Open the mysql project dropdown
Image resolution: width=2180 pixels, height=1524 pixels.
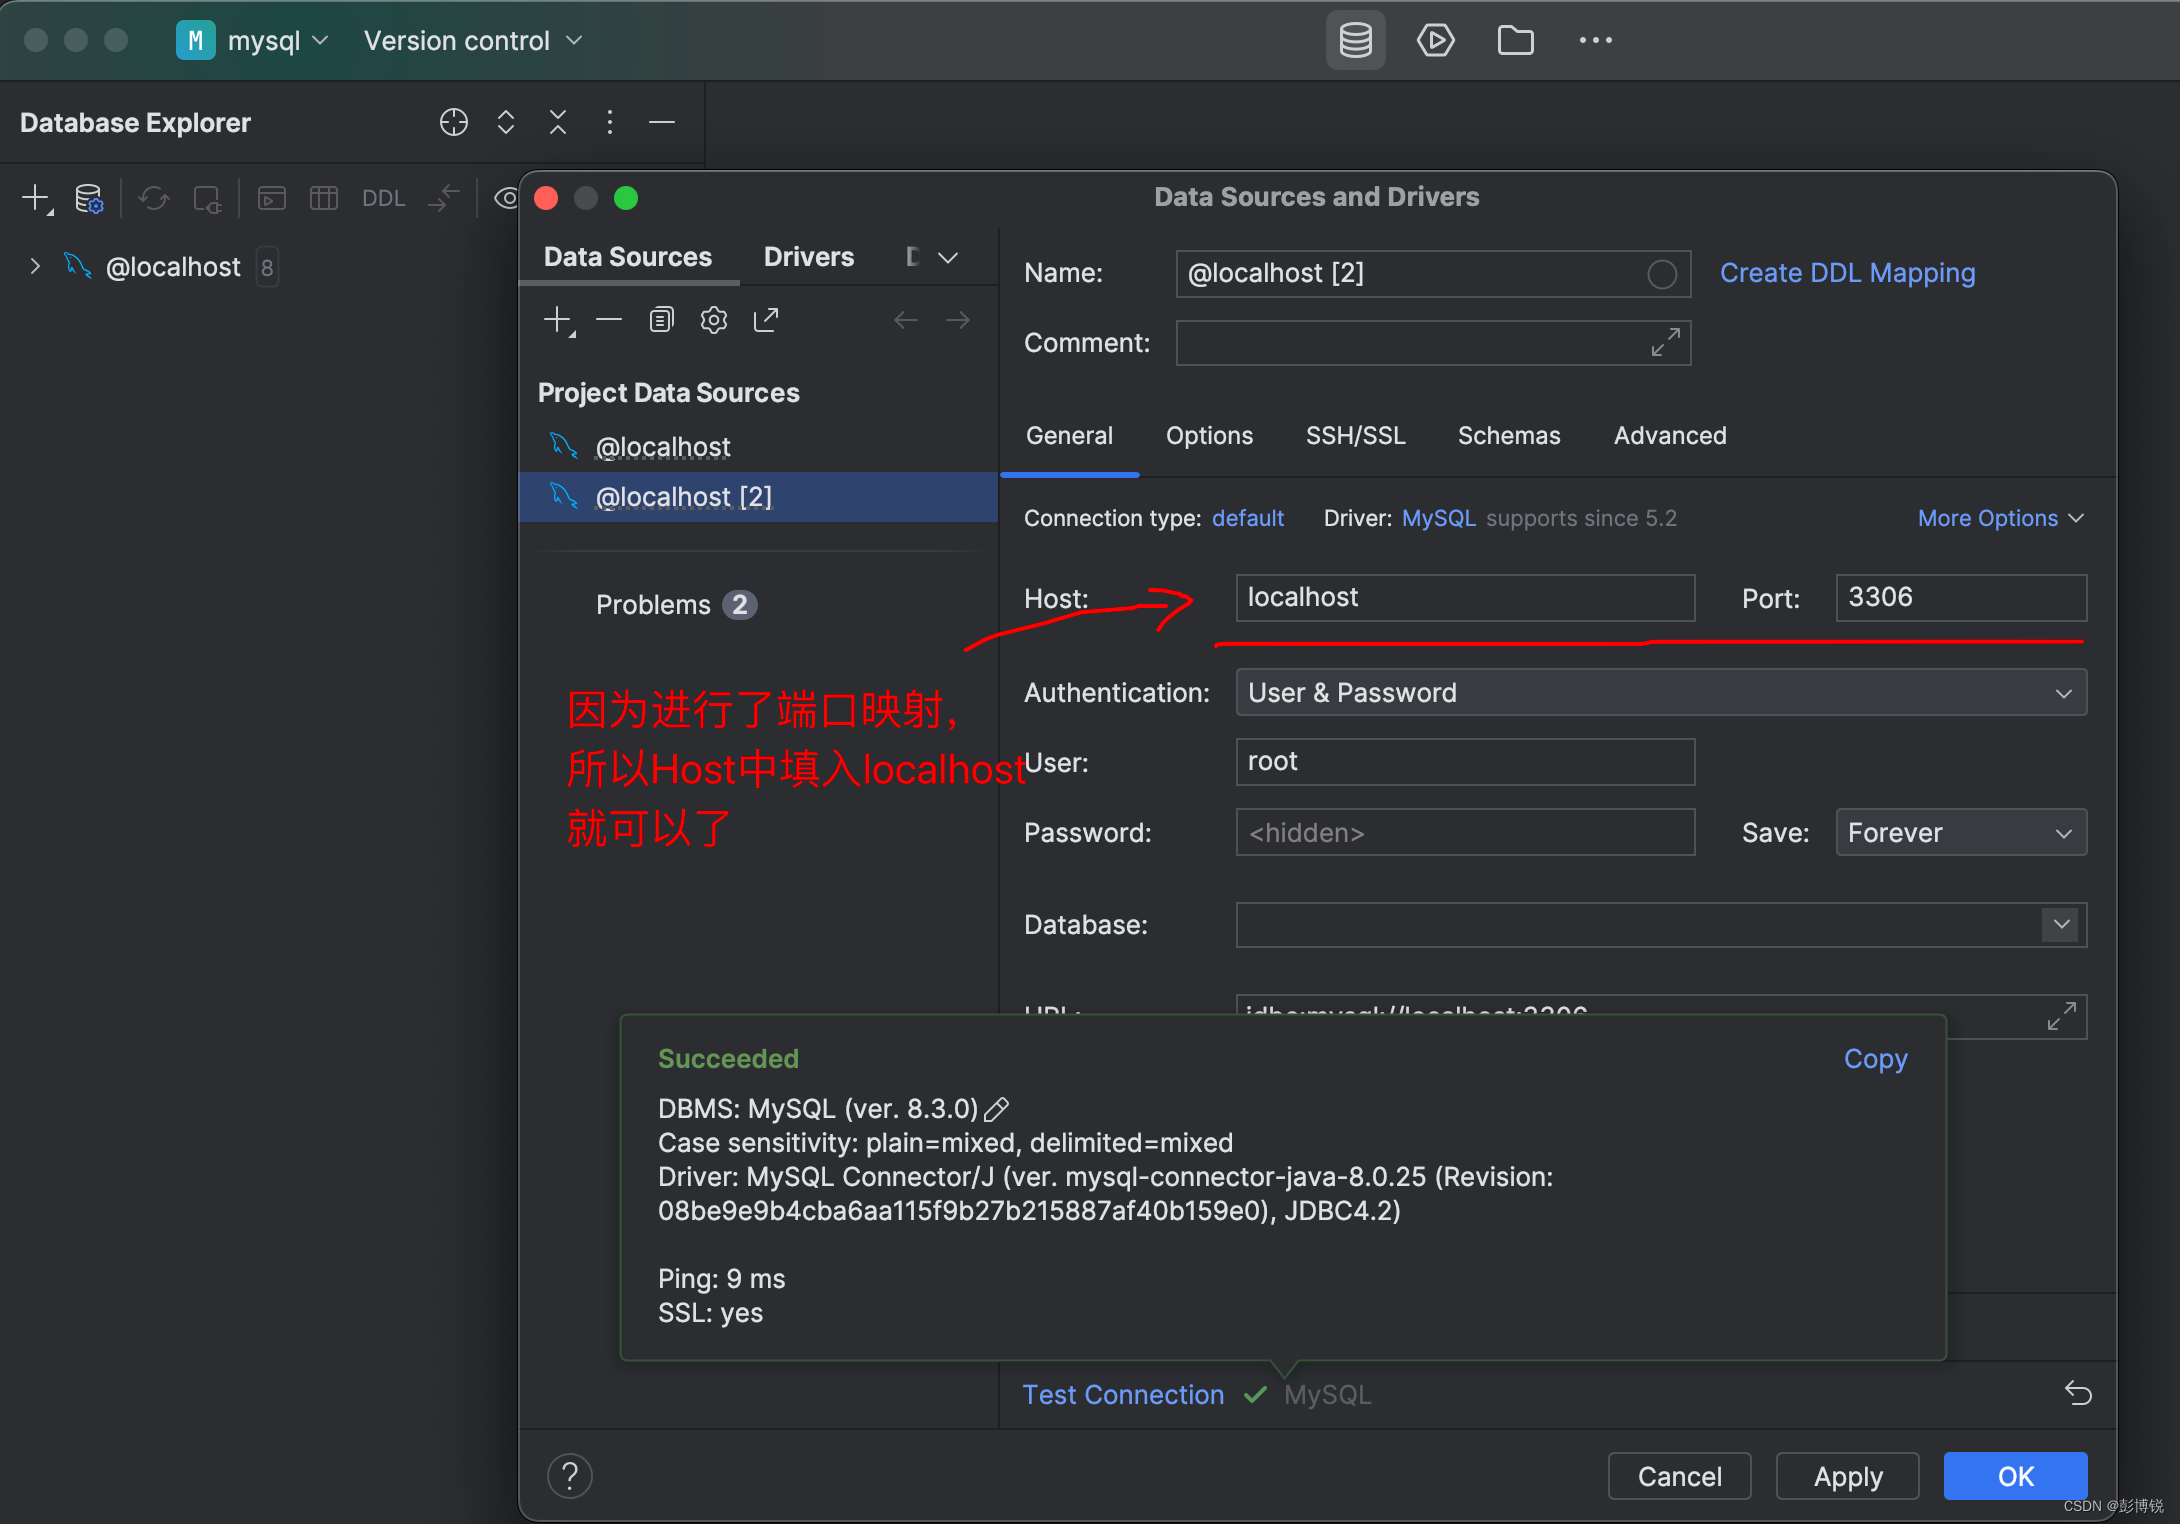click(x=252, y=40)
